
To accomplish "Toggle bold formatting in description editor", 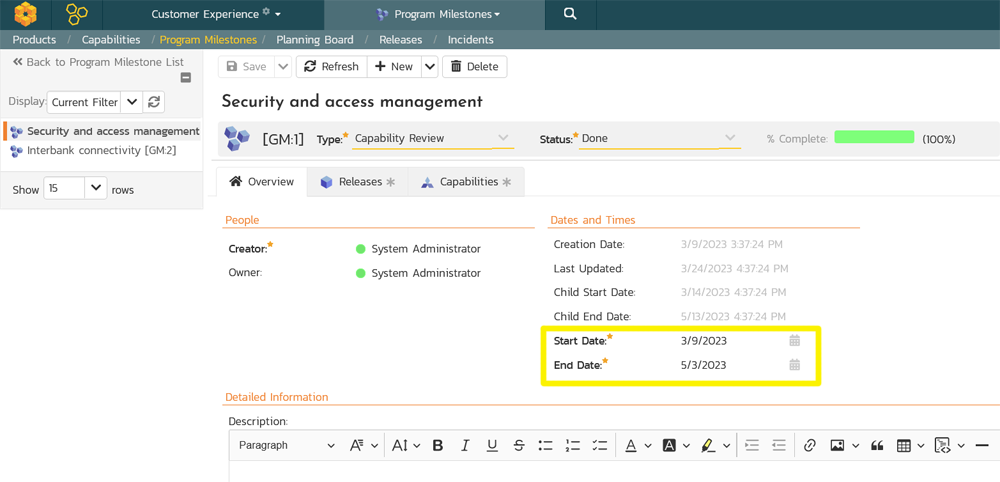I will [x=437, y=446].
